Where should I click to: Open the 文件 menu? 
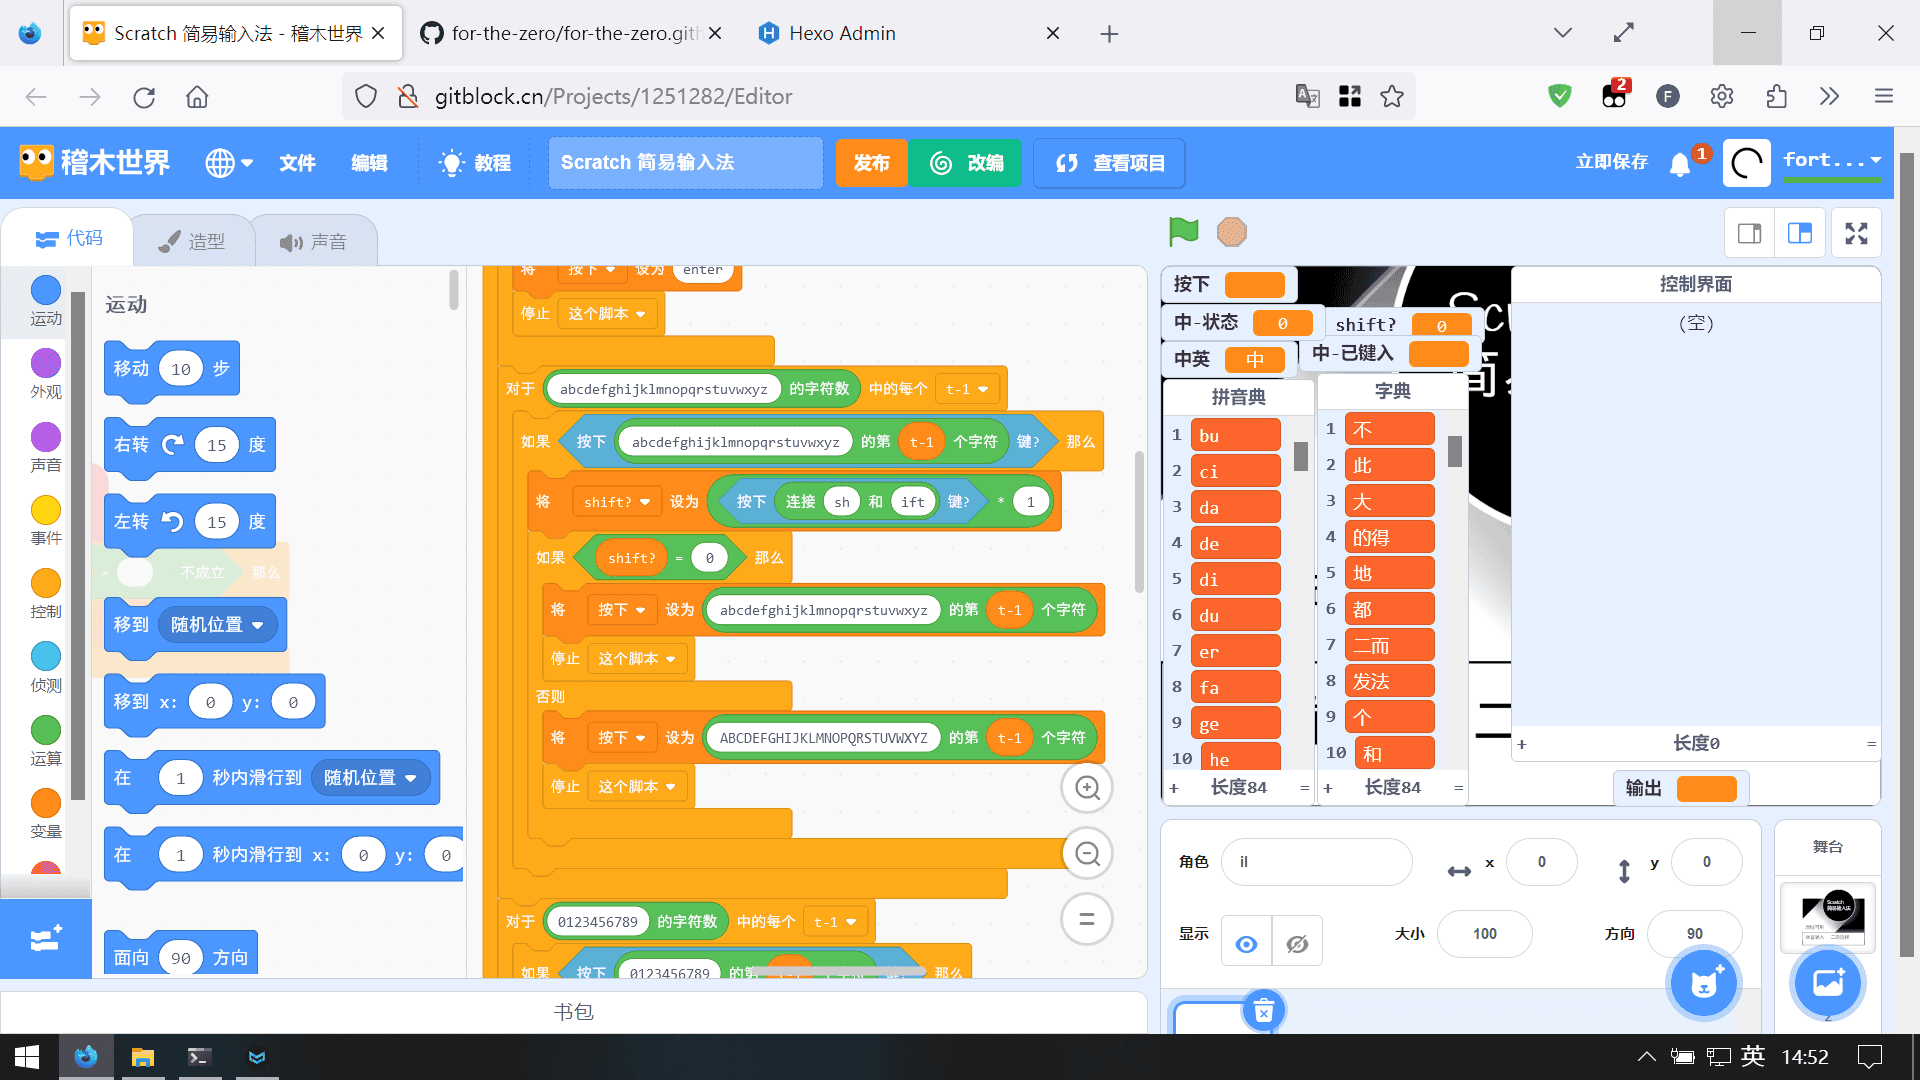297,163
